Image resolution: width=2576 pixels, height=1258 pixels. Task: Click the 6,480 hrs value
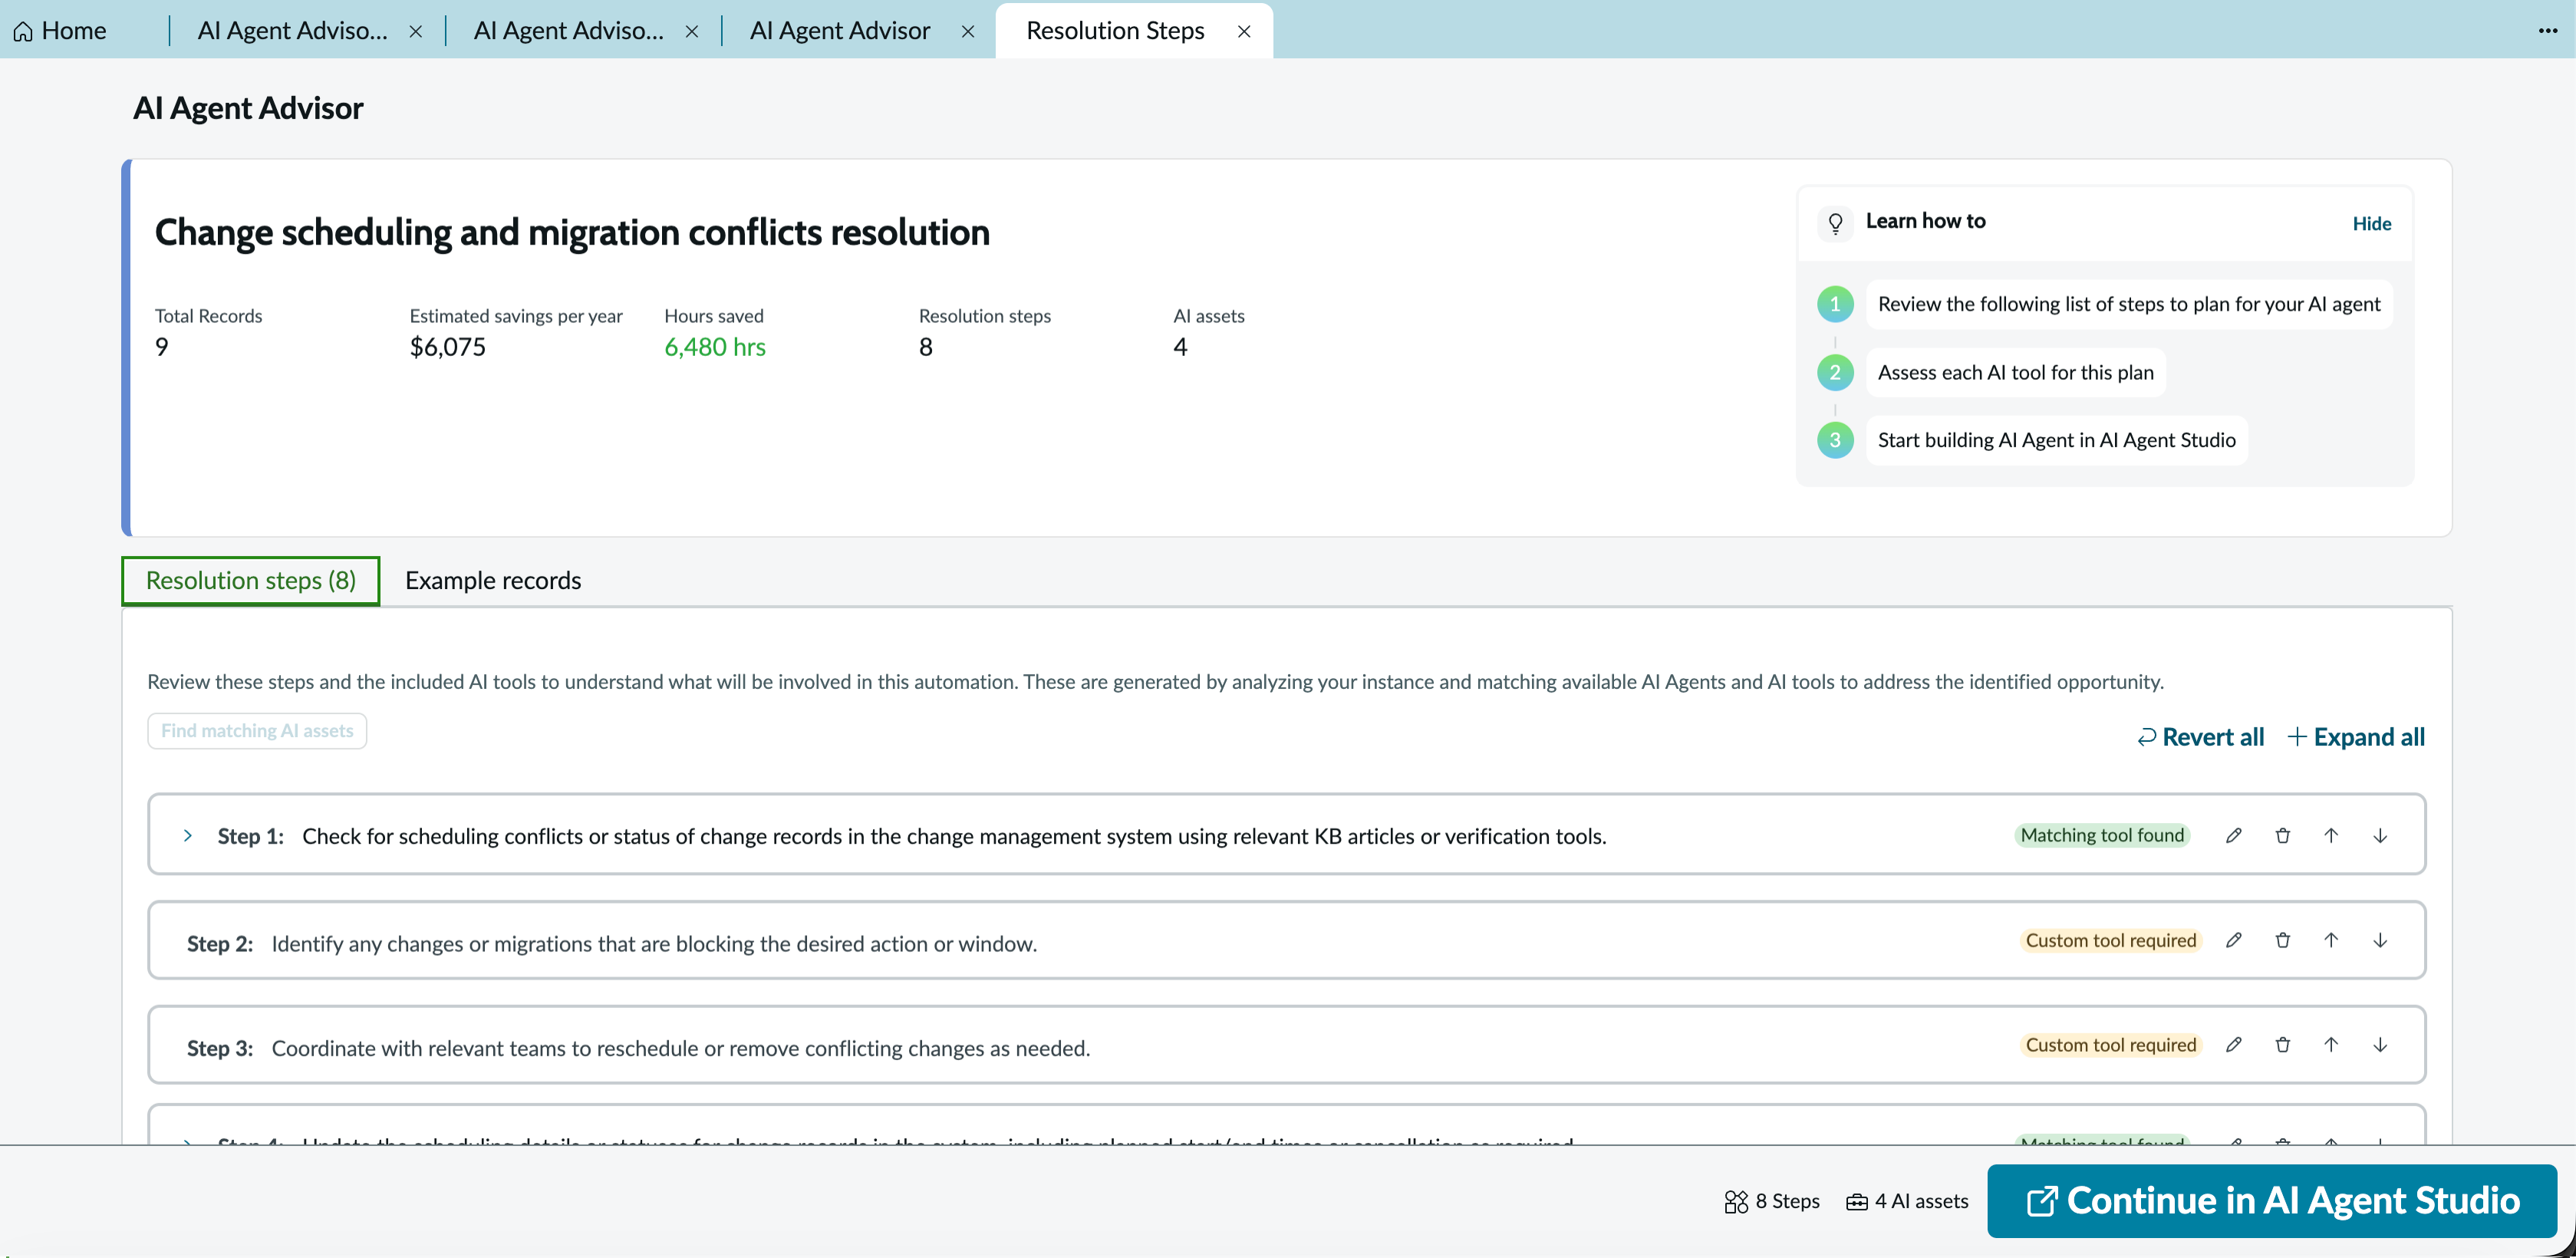[x=715, y=347]
